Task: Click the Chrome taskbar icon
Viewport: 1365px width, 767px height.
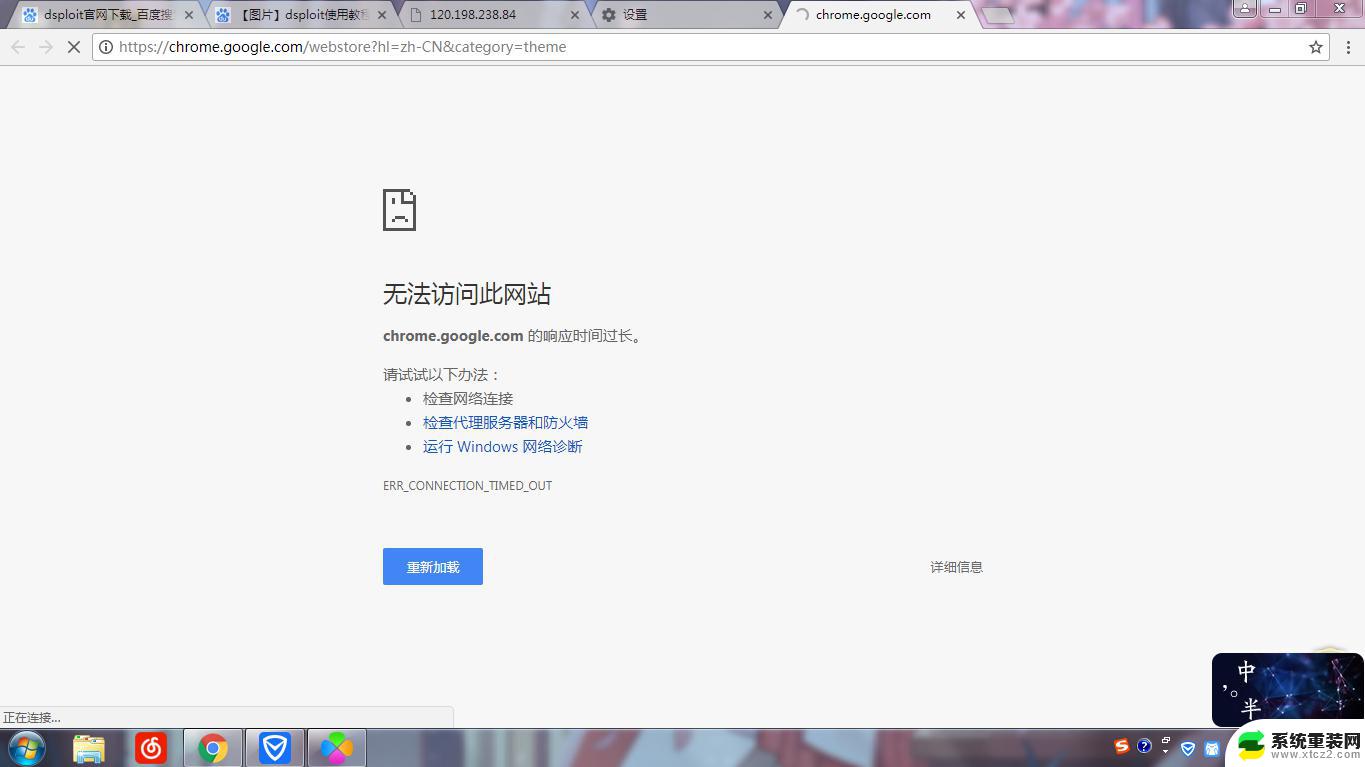Action: (213, 748)
